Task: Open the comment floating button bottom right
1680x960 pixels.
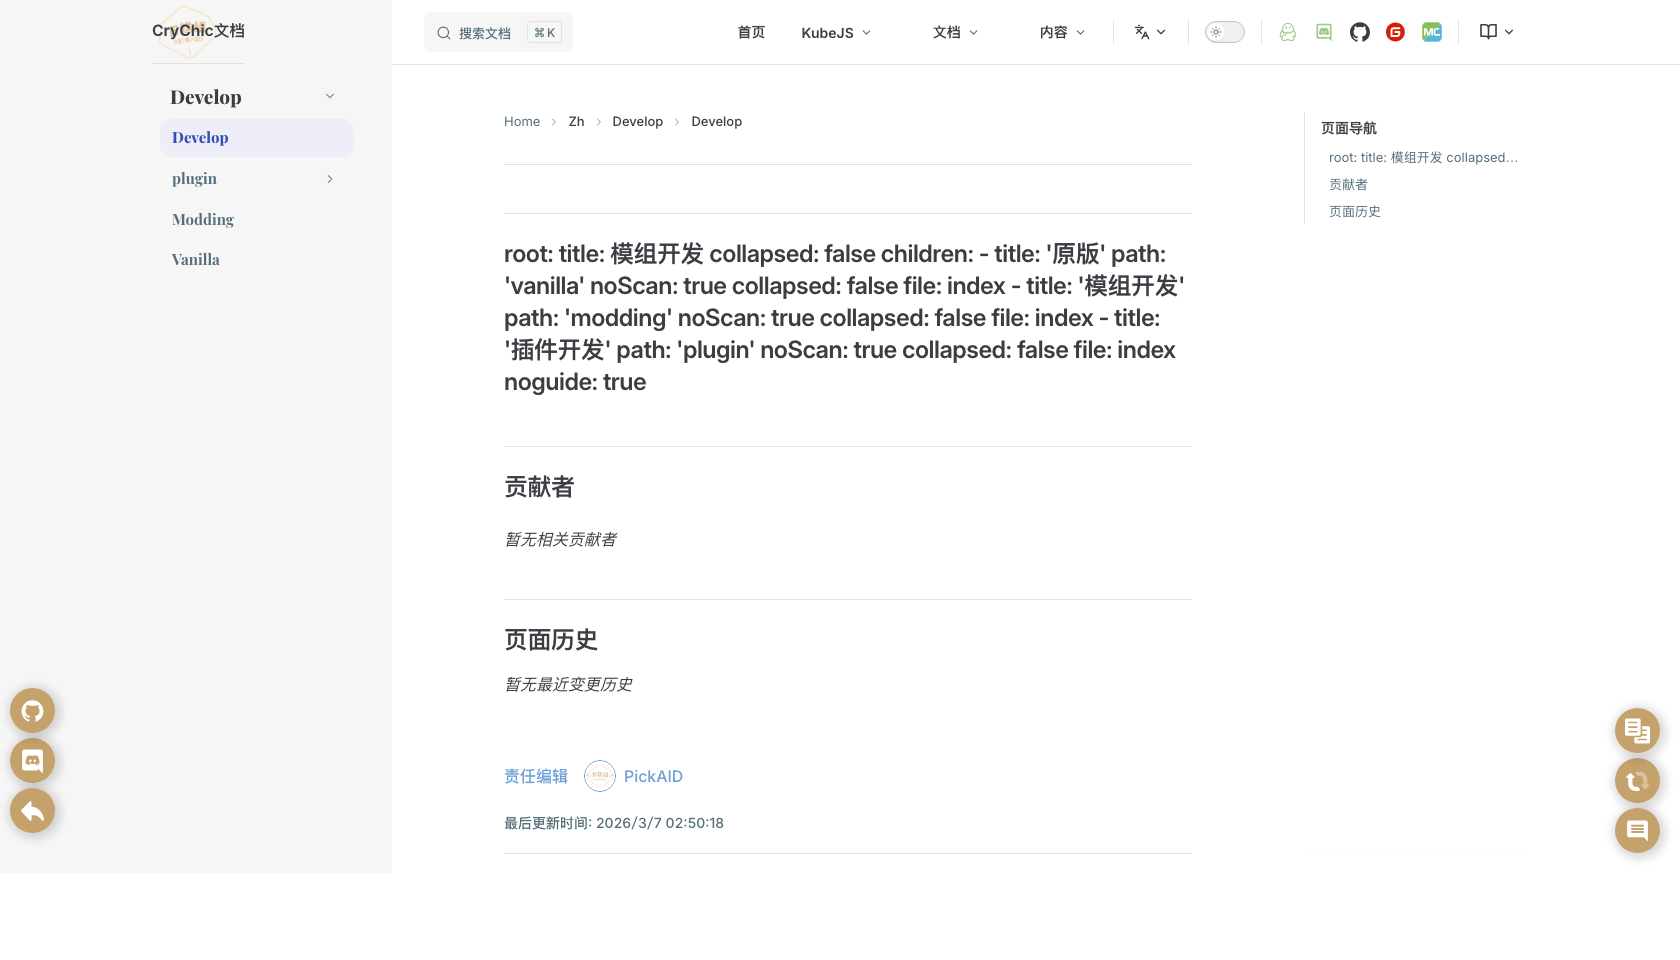Action: (1637, 830)
